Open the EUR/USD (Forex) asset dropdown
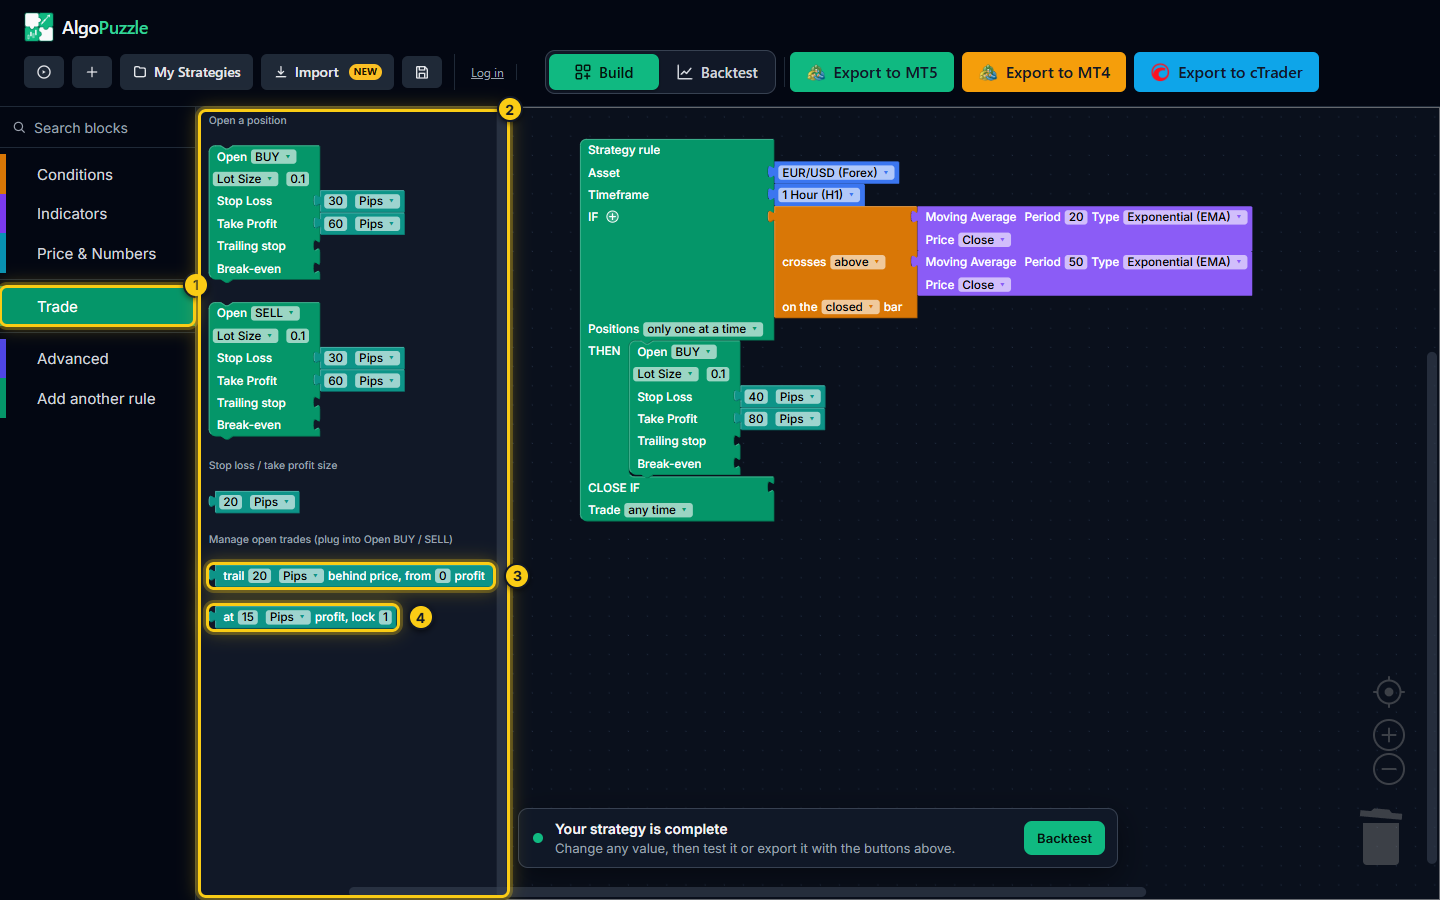Image resolution: width=1440 pixels, height=900 pixels. pyautogui.click(x=836, y=173)
